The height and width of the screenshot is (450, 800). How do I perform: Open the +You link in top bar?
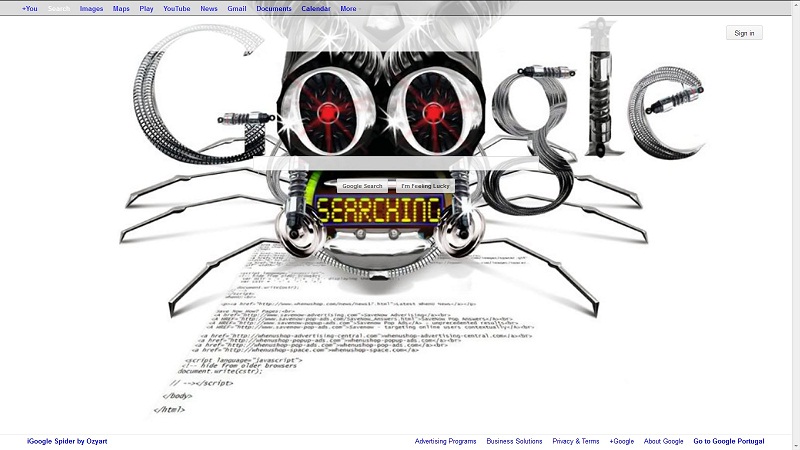click(x=30, y=9)
